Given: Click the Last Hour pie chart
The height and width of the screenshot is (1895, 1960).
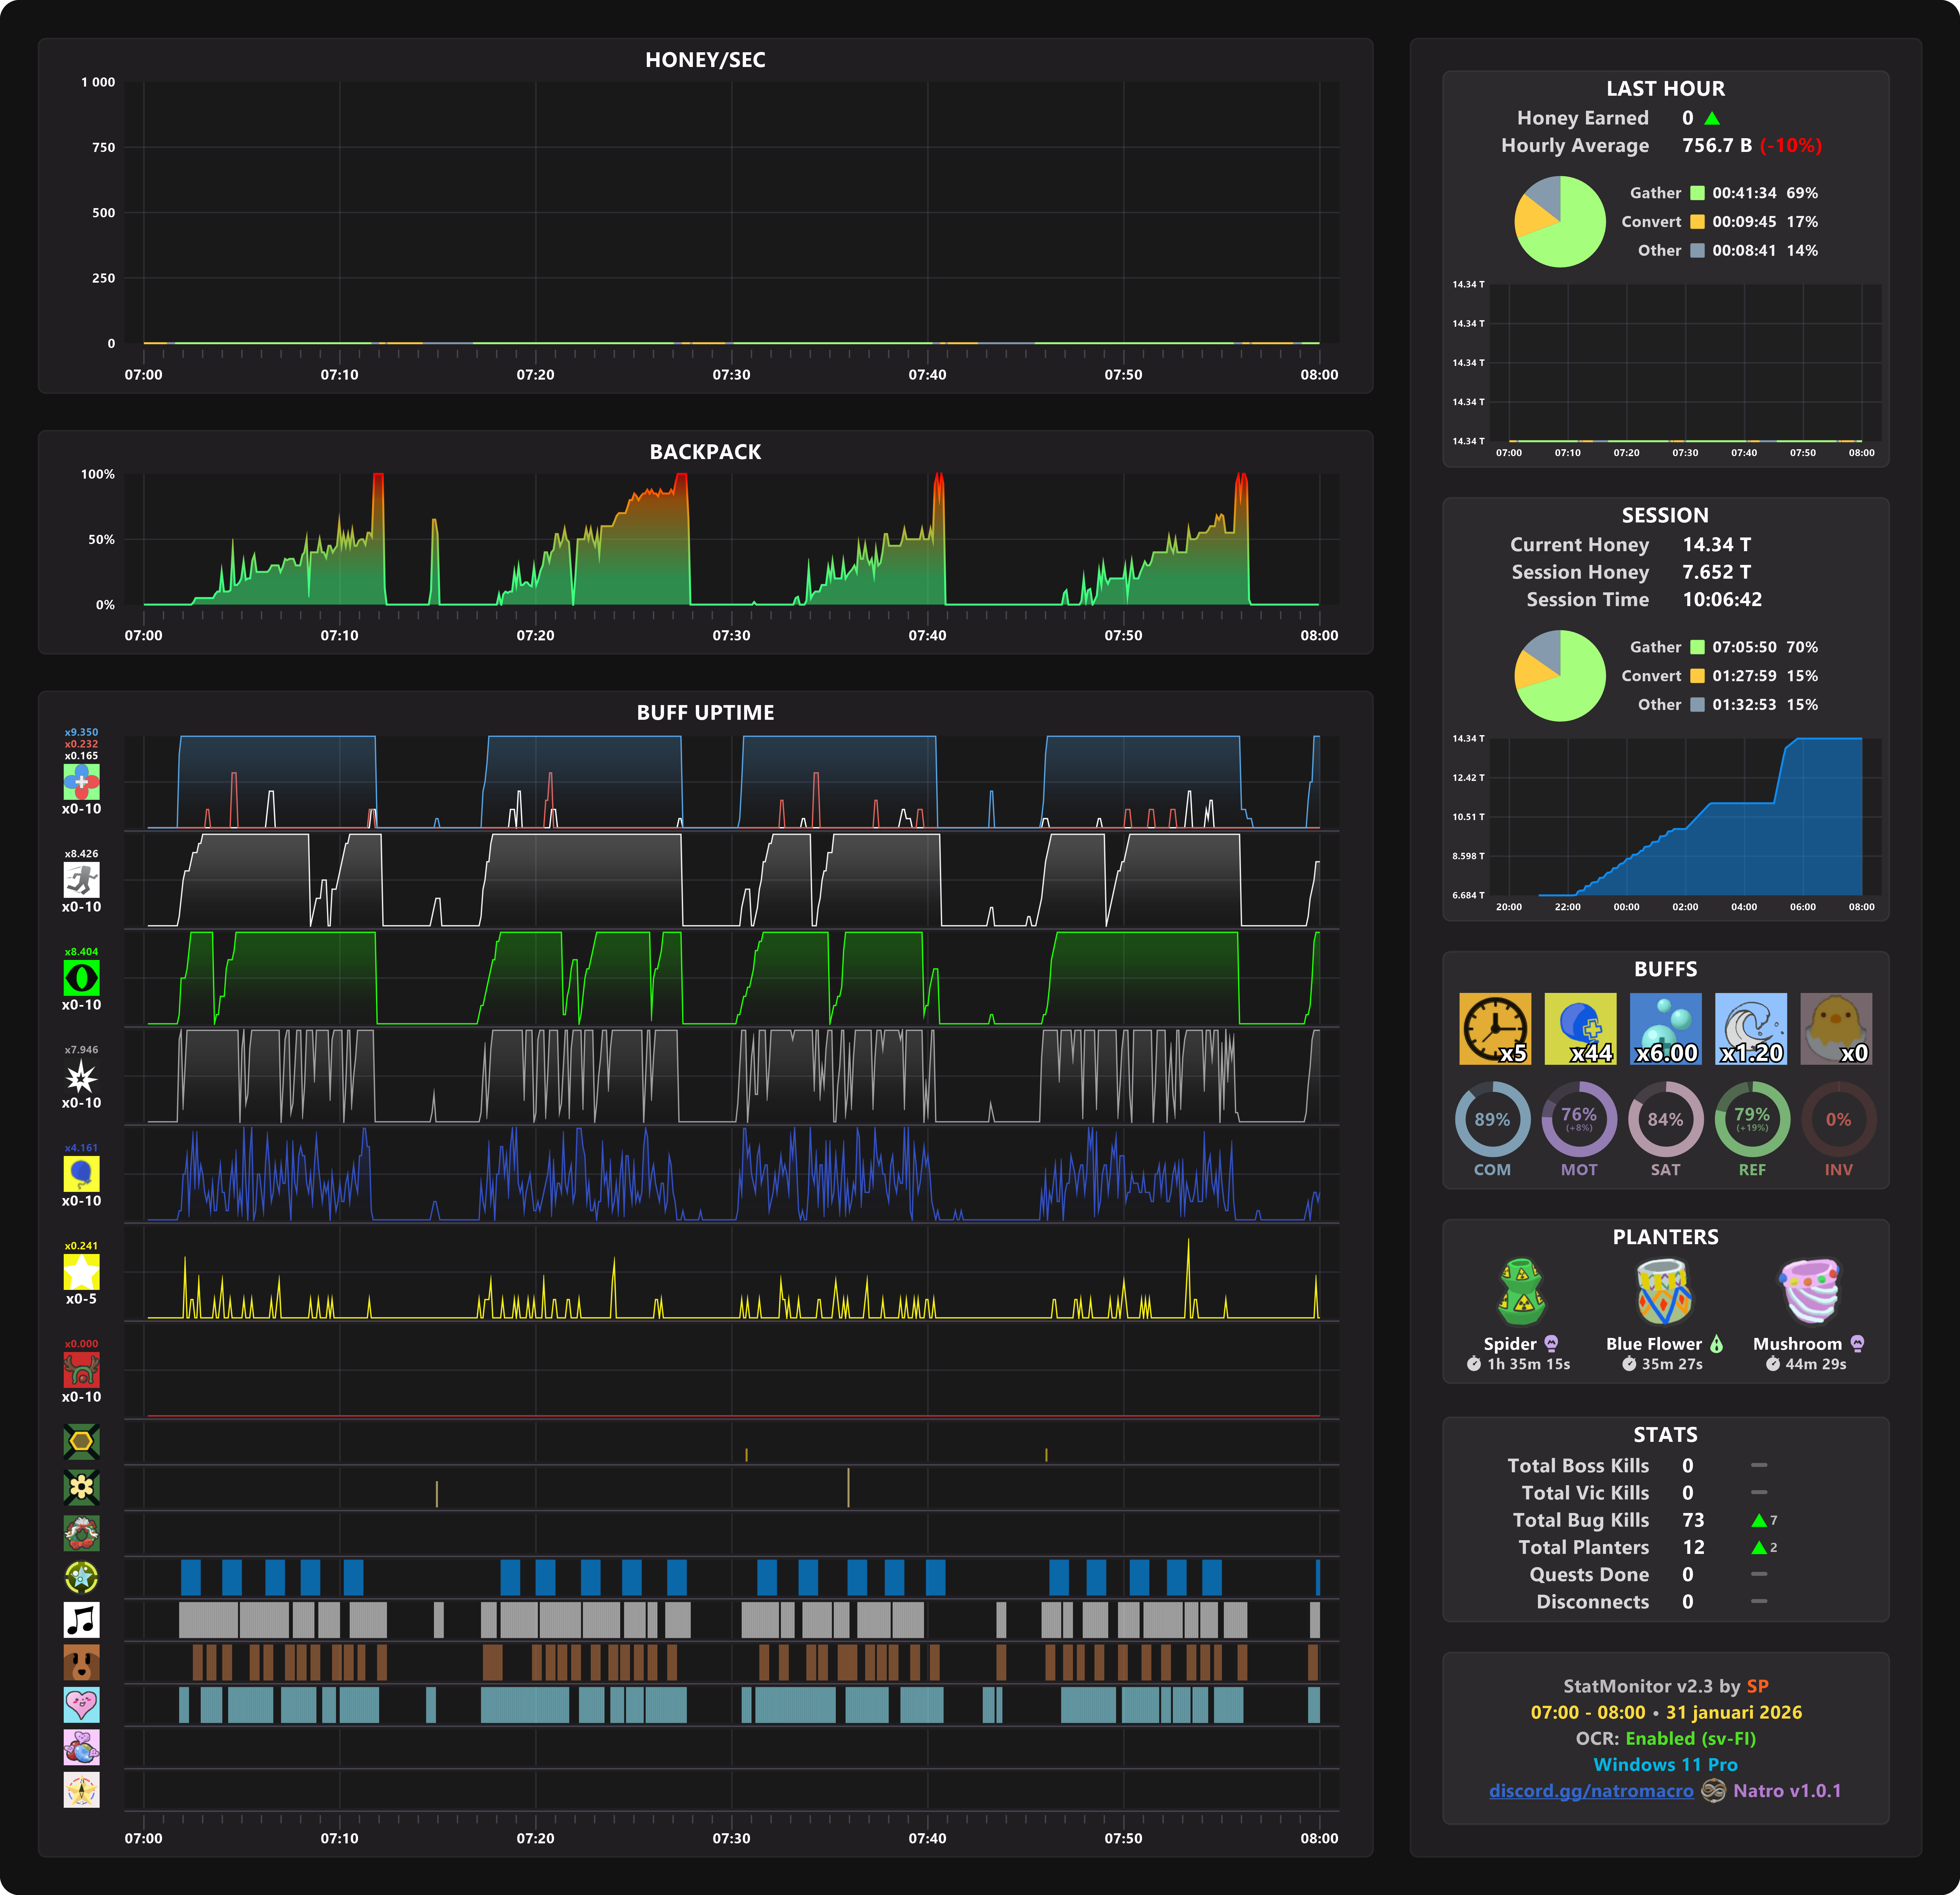Looking at the screenshot, I should 1560,222.
